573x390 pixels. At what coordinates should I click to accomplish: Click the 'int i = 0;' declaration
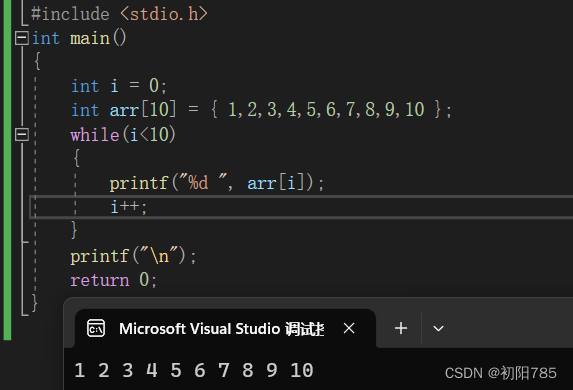119,86
